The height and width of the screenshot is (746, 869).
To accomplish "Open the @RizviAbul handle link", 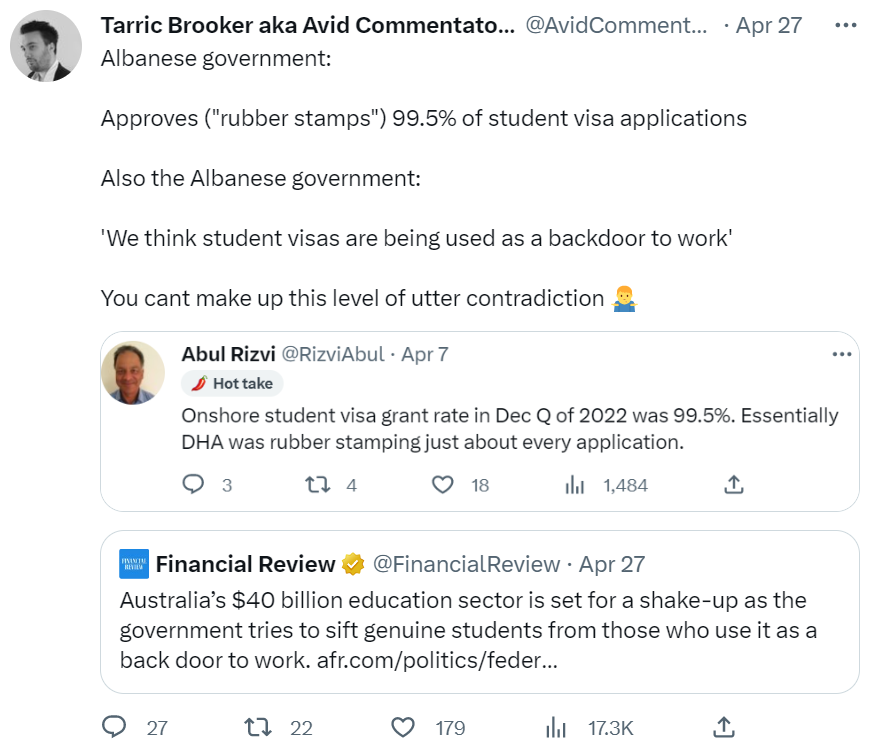I will [334, 355].
